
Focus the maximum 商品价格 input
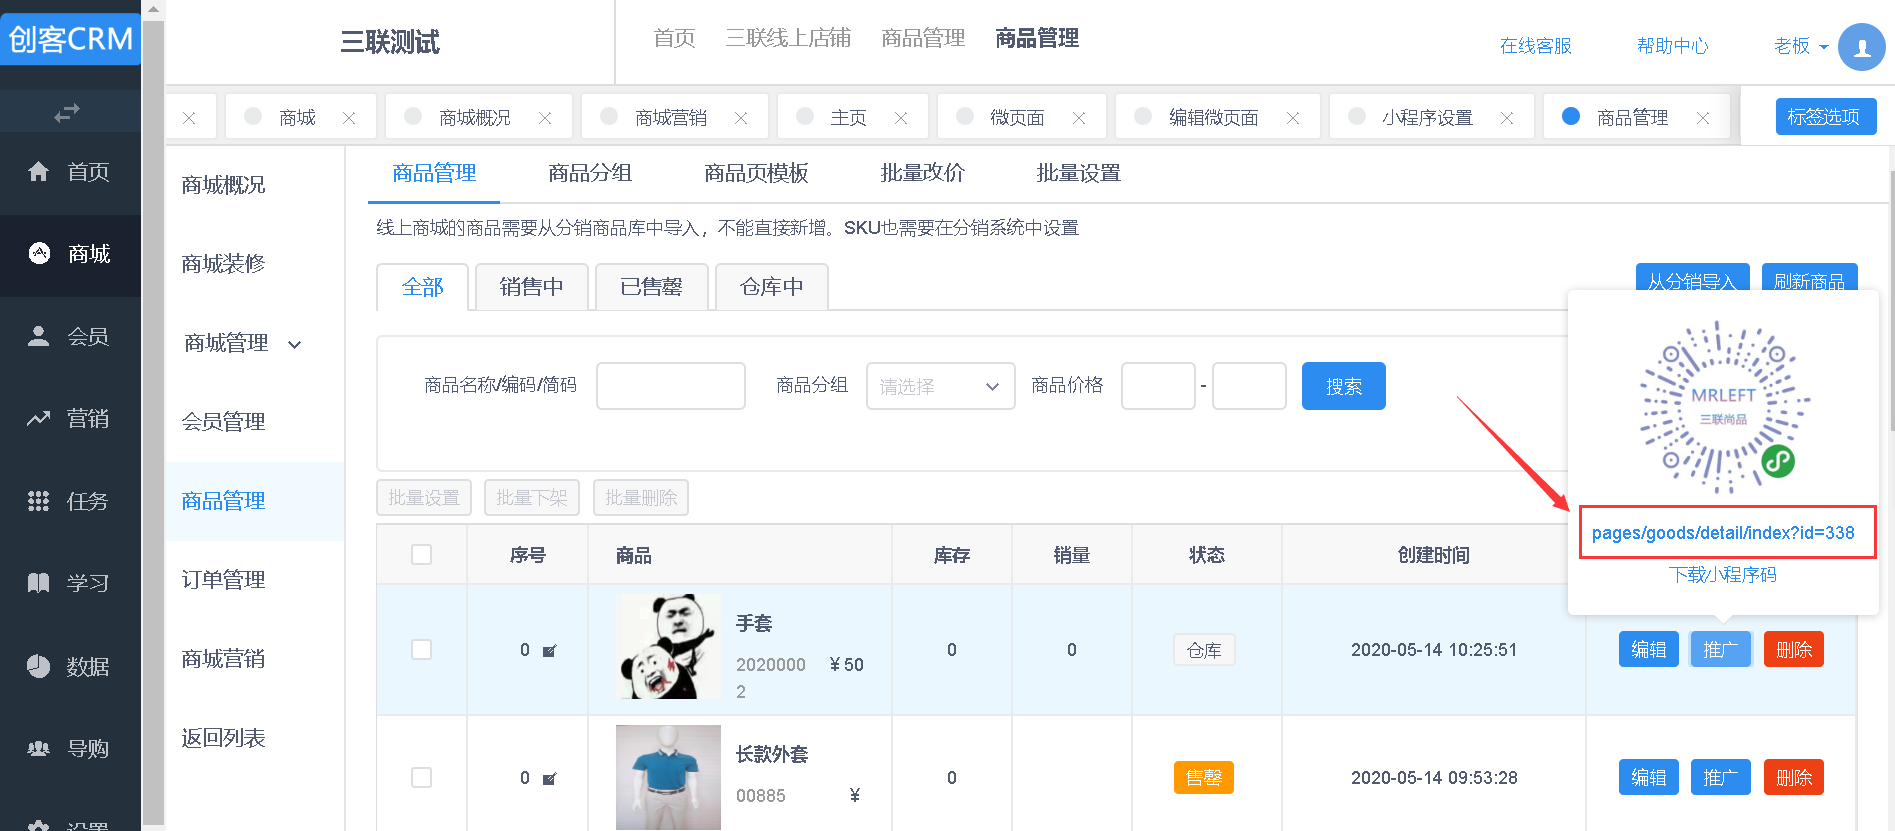click(x=1249, y=386)
